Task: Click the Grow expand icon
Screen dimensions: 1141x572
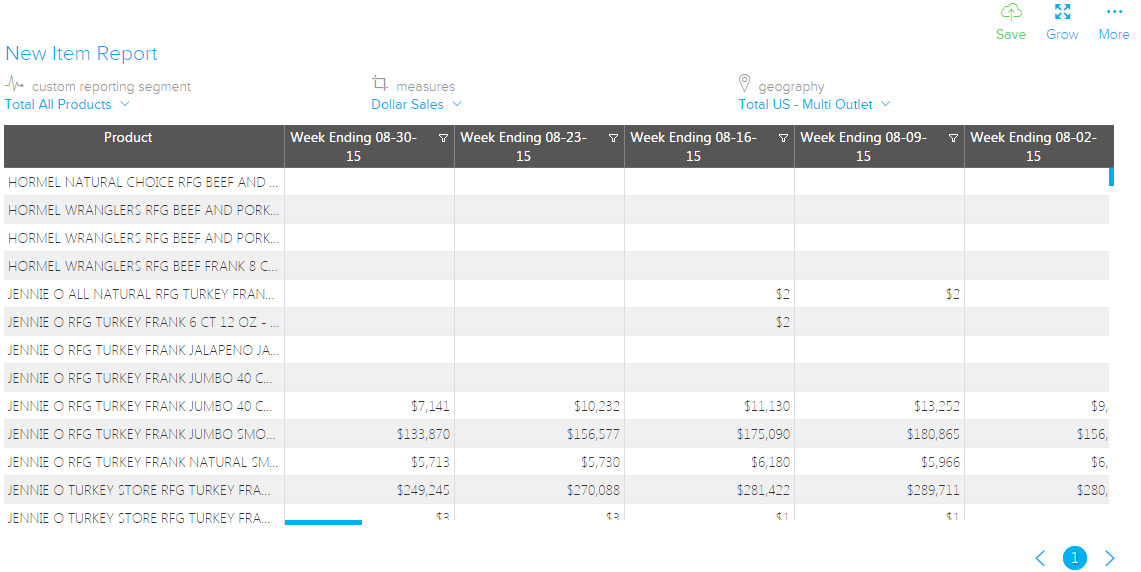Action: pos(1062,12)
